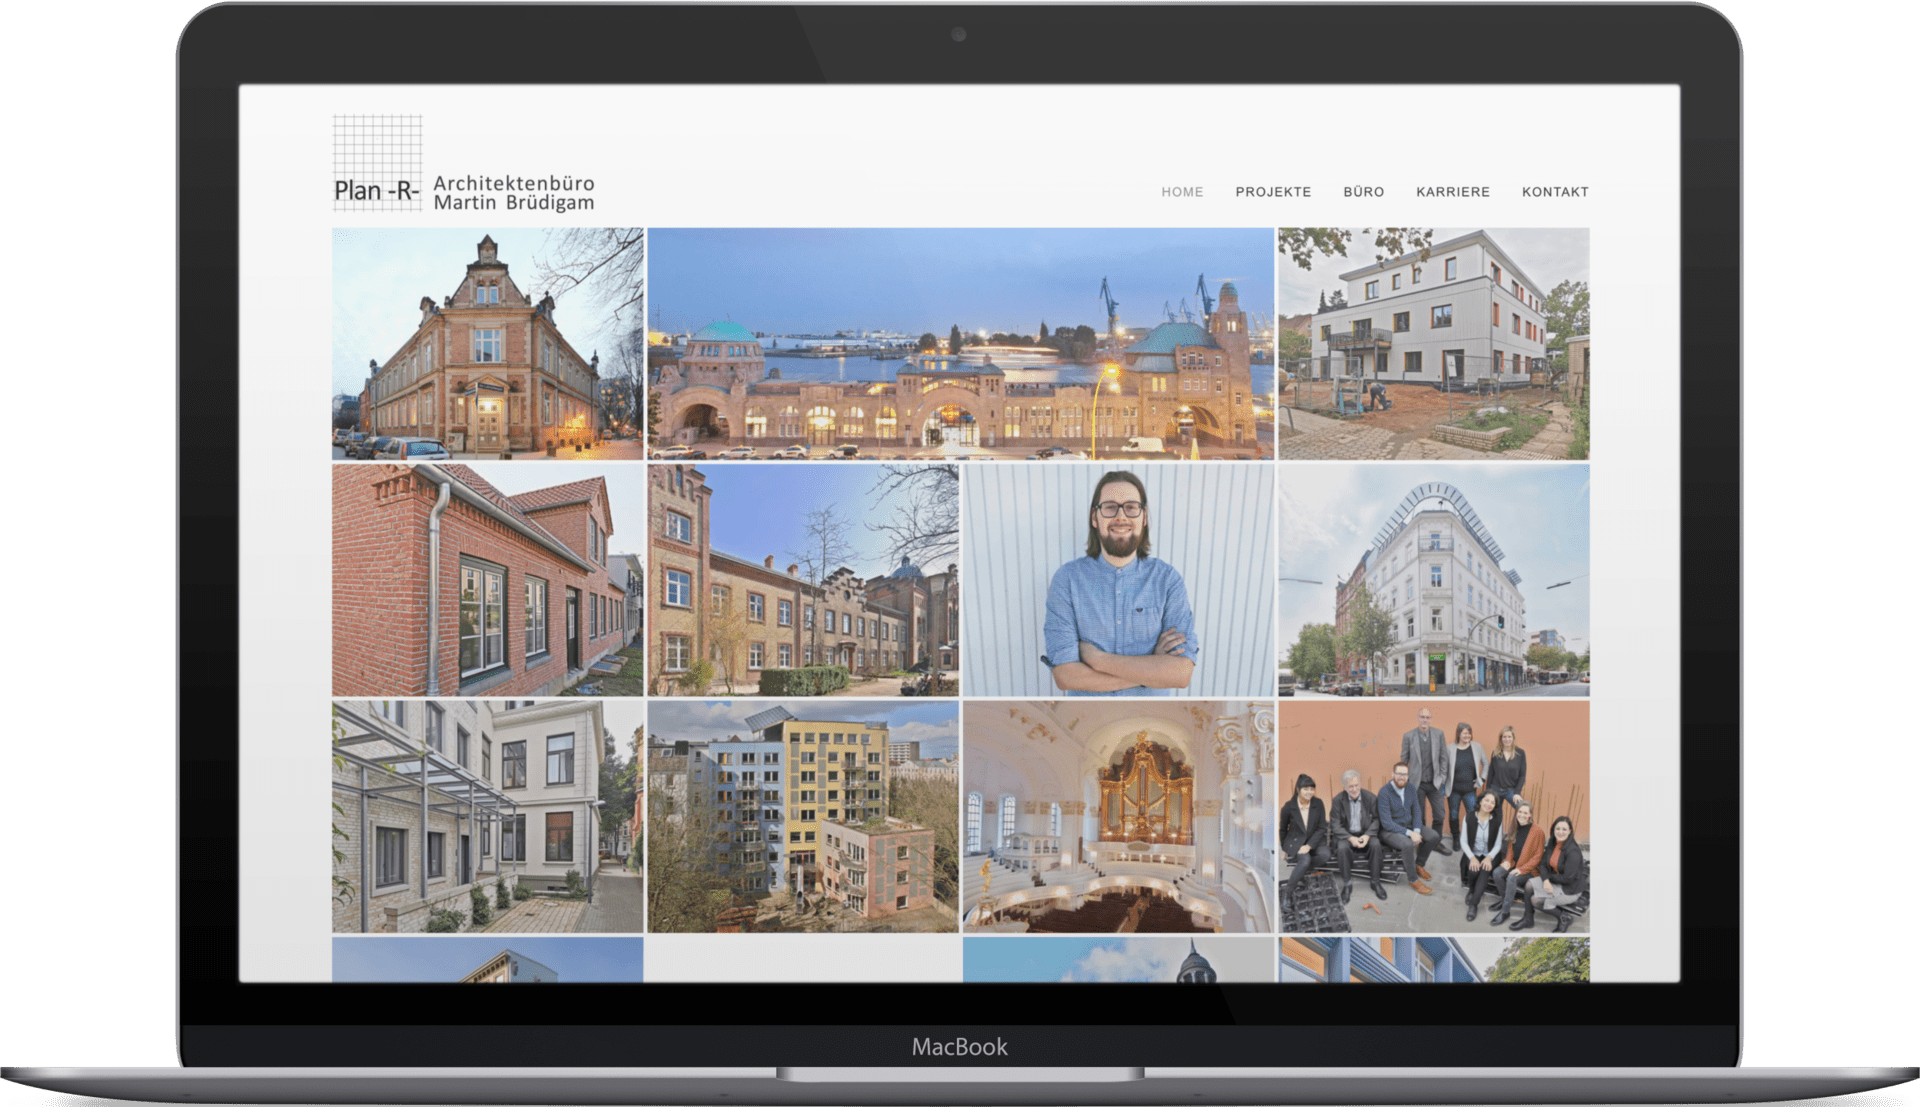This screenshot has width=1920, height=1107.
Task: Select KARRIERE in the top navigation
Action: (x=1452, y=192)
